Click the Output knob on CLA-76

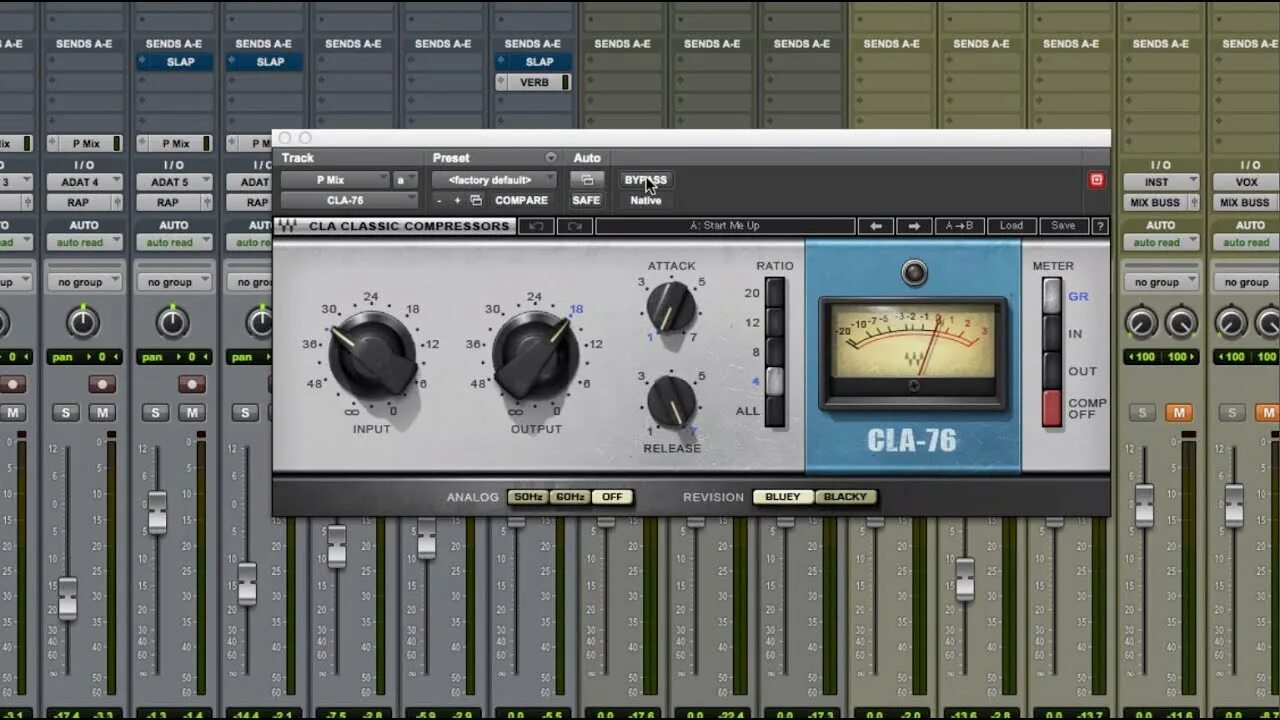tap(536, 355)
